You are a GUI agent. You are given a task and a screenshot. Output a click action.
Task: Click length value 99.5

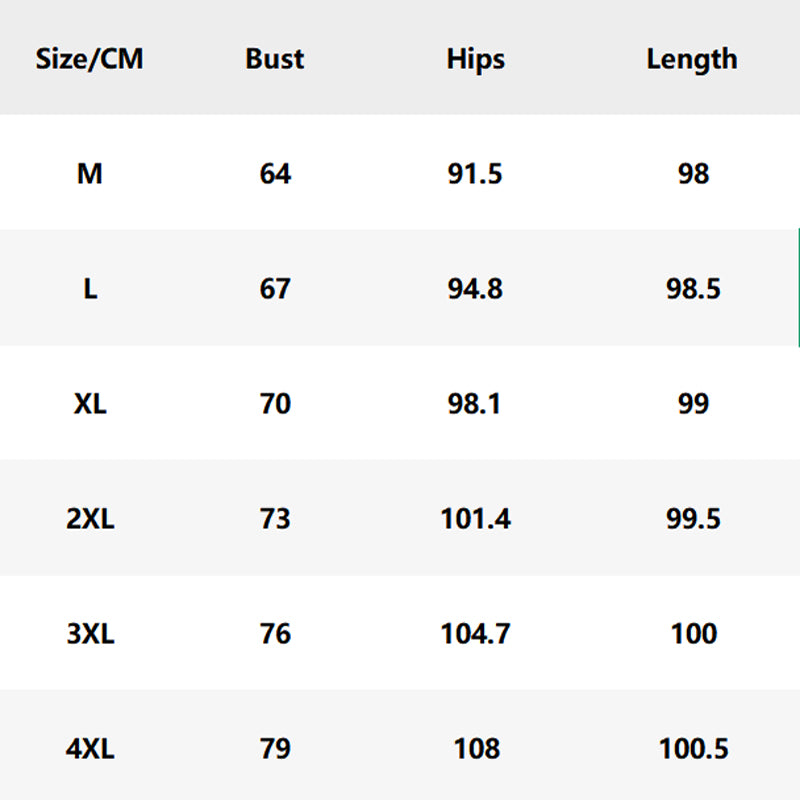(x=693, y=519)
